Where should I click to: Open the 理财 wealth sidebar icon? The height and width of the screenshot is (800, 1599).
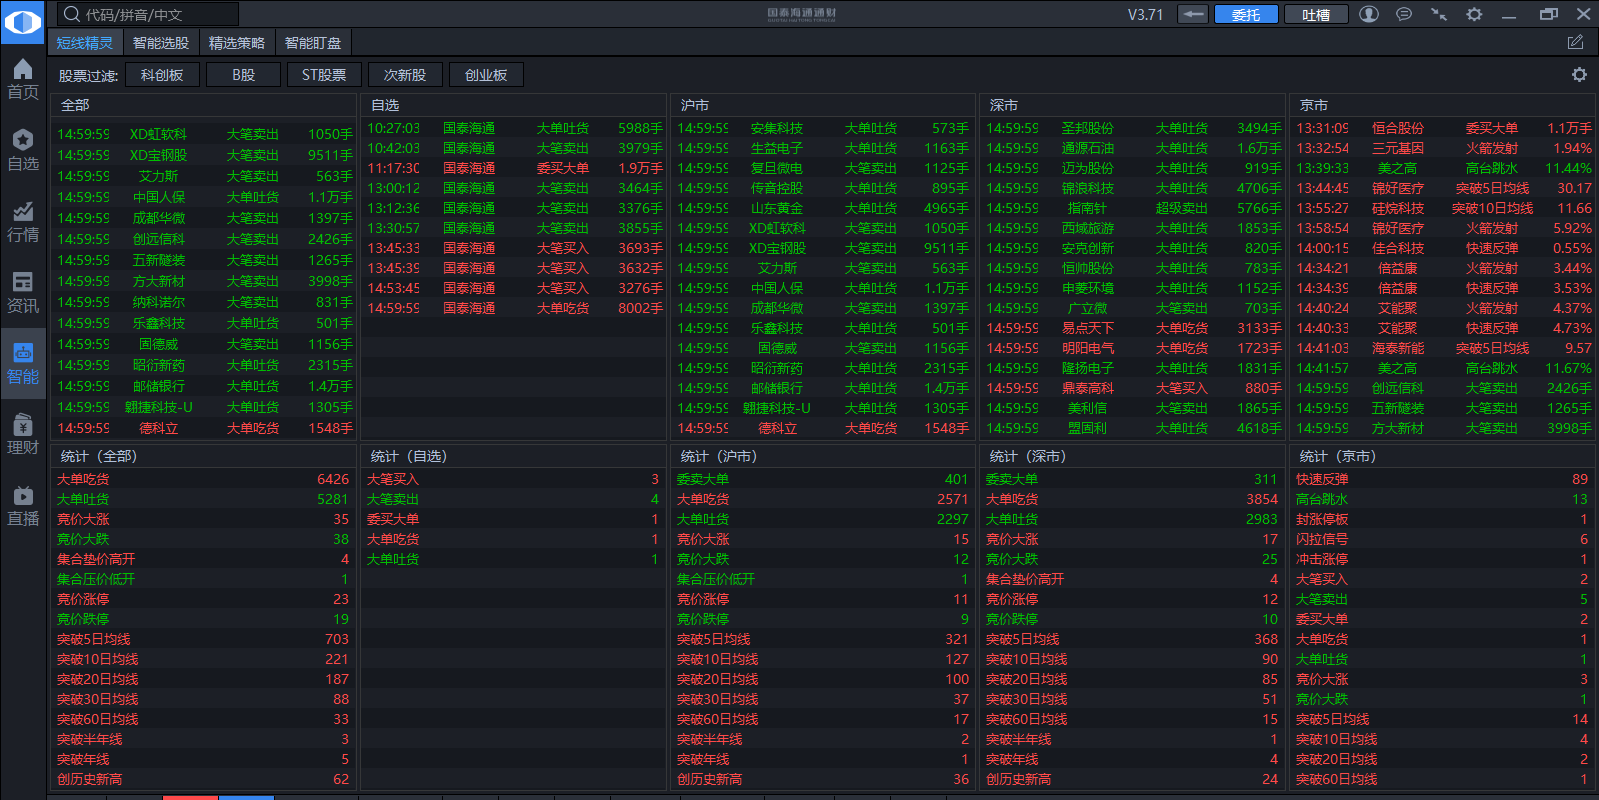click(x=23, y=434)
